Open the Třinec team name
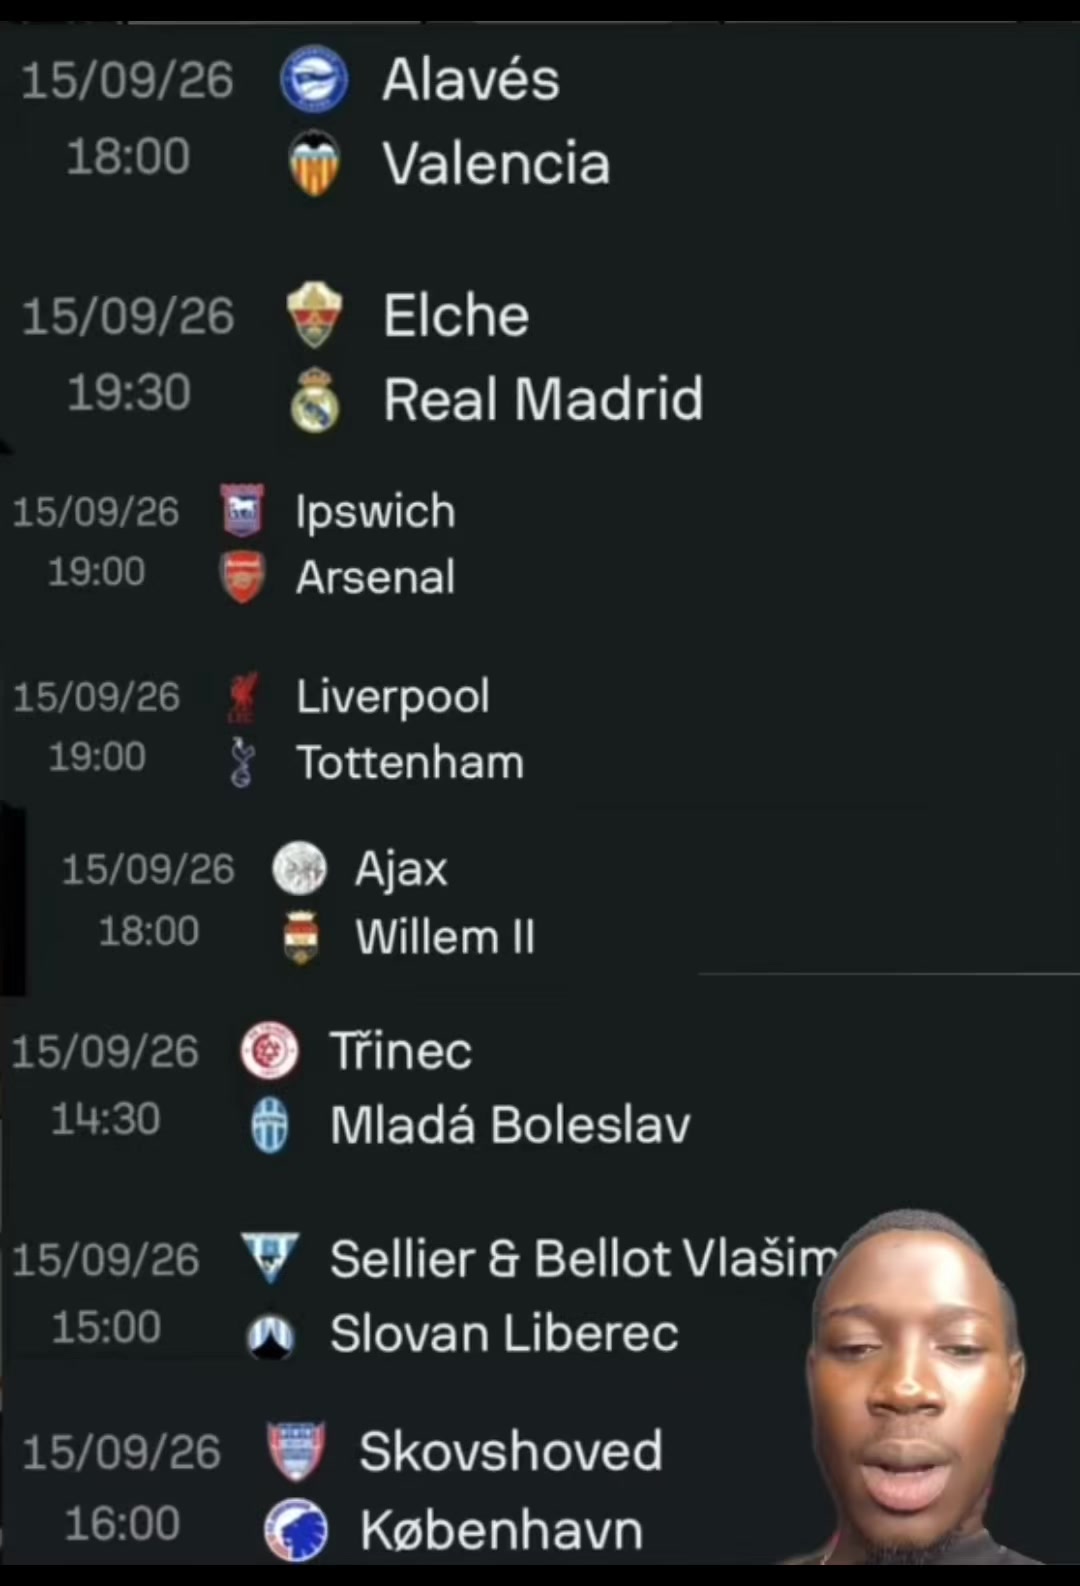This screenshot has width=1080, height=1586. coord(401,1050)
